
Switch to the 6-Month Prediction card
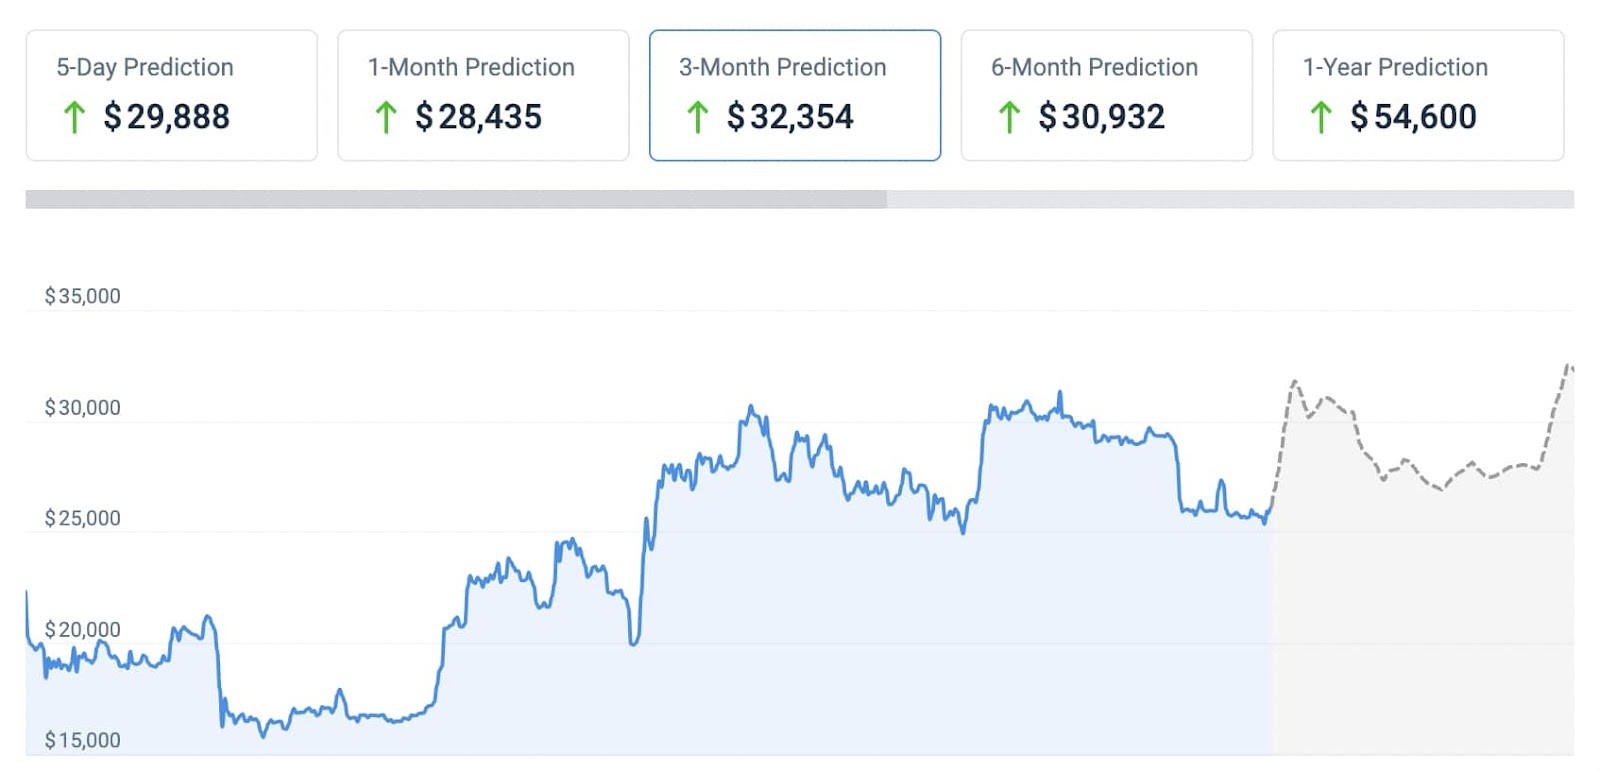point(1106,95)
